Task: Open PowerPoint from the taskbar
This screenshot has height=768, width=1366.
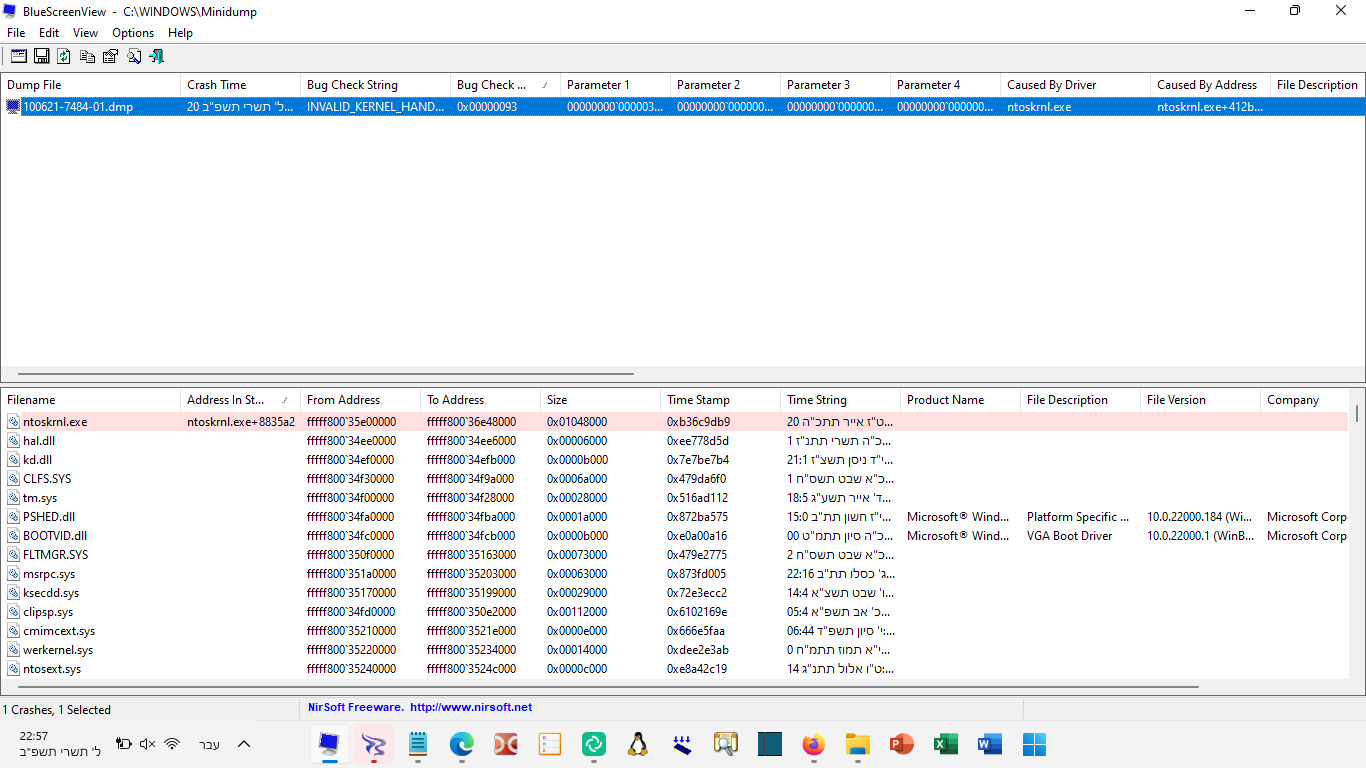Action: click(x=901, y=744)
